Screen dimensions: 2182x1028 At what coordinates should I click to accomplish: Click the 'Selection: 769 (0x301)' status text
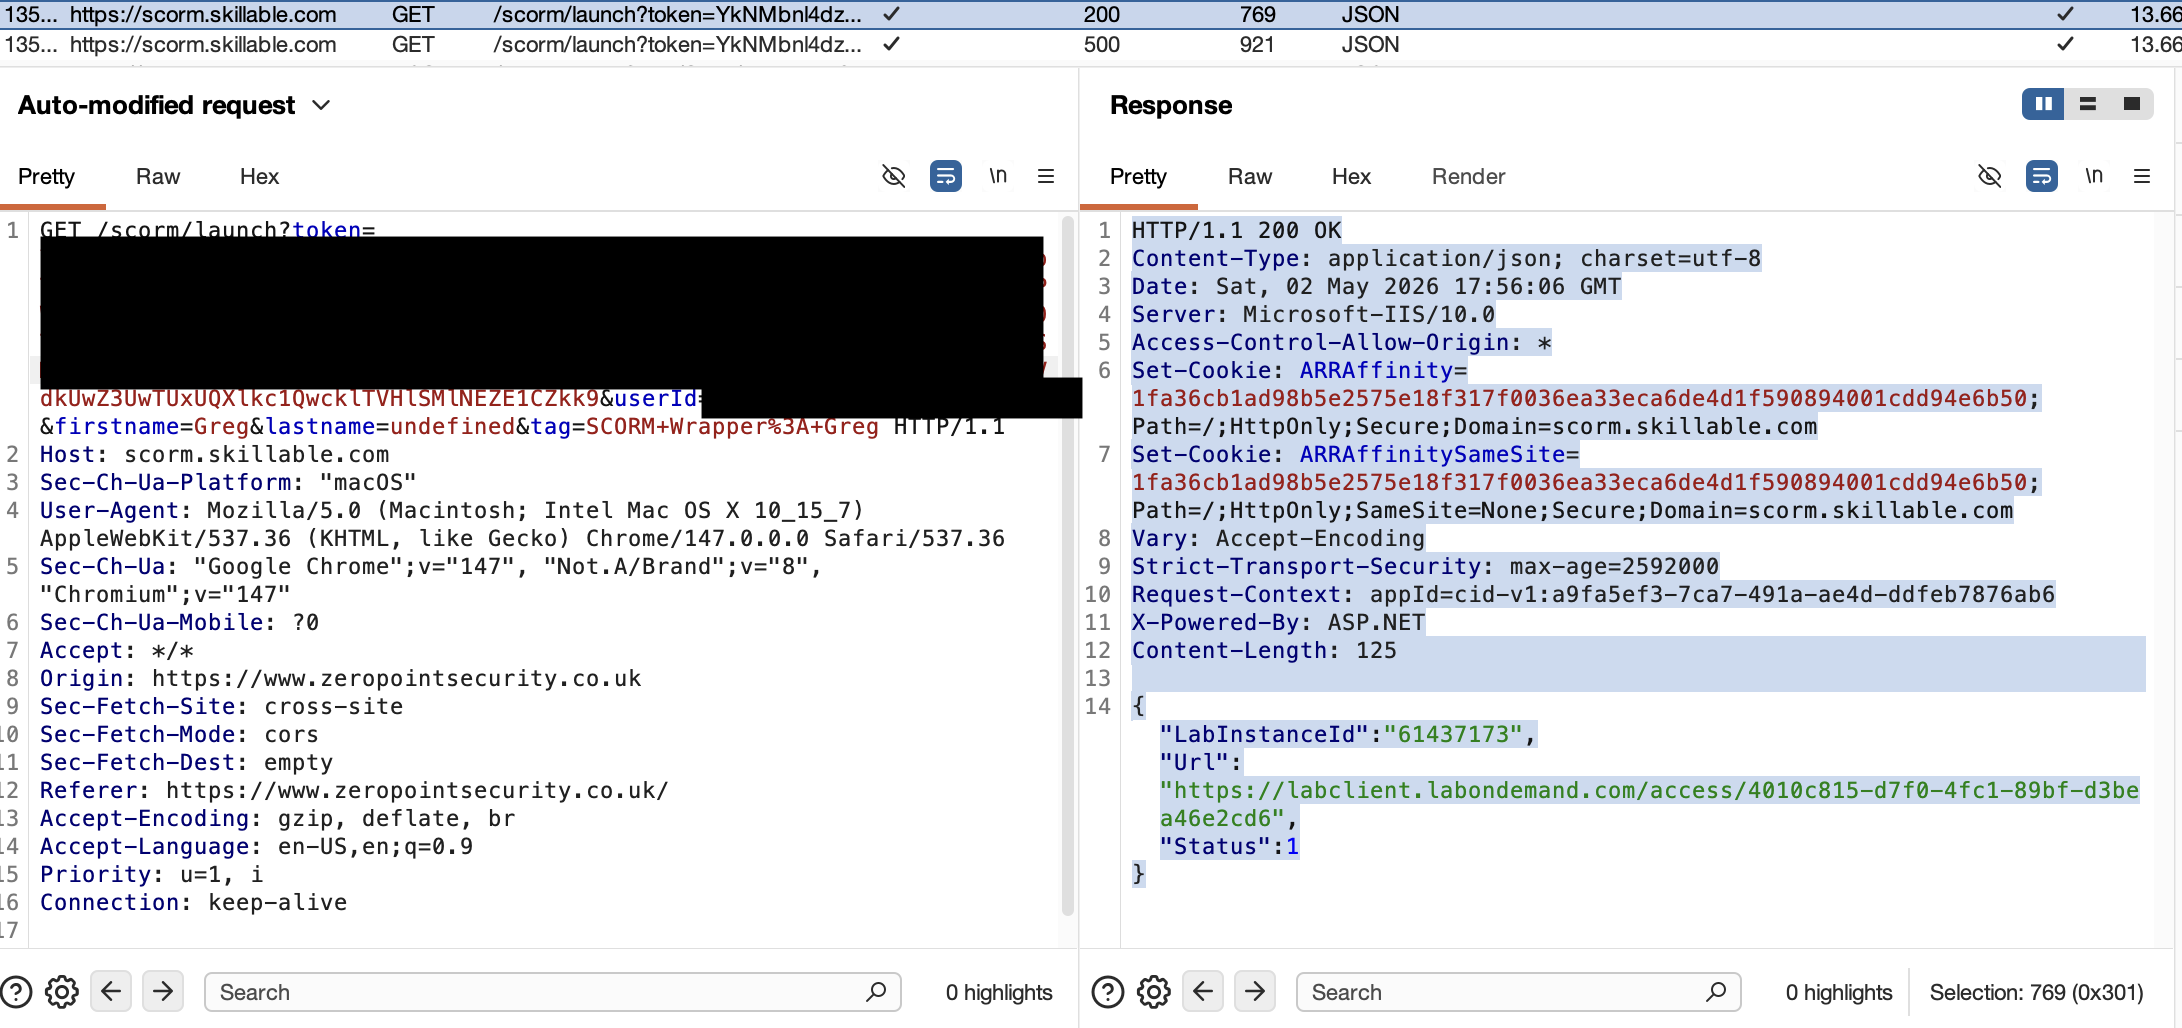click(x=2036, y=992)
